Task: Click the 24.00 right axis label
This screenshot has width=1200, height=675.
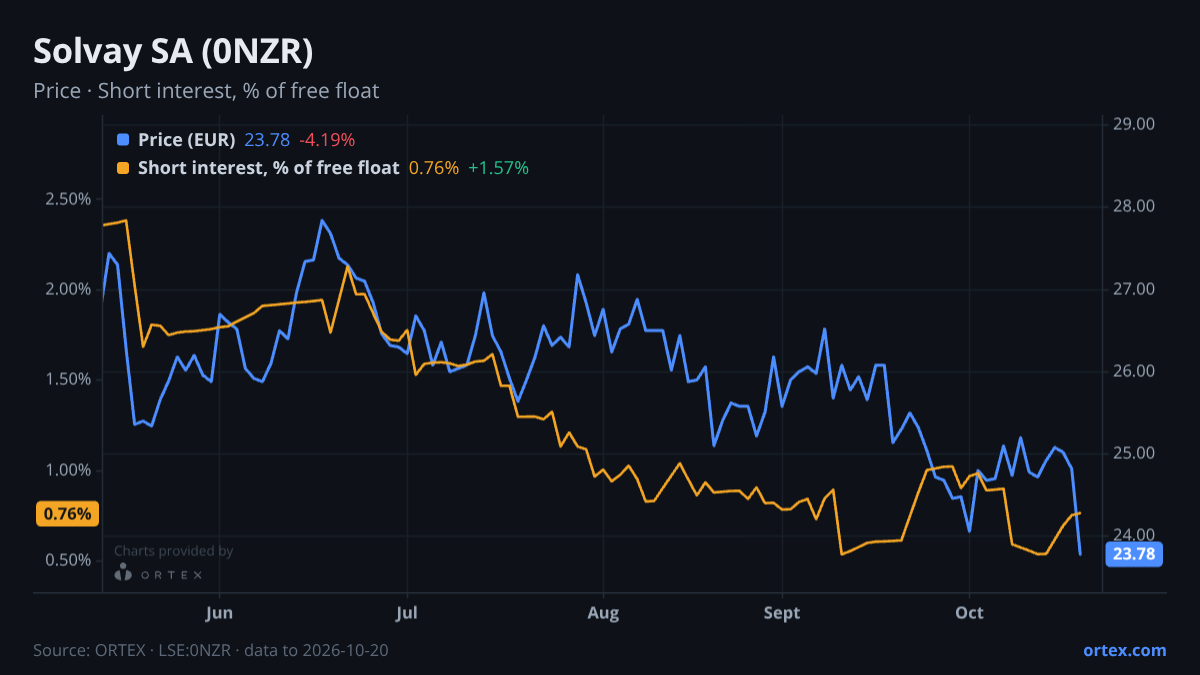Action: 1133,535
